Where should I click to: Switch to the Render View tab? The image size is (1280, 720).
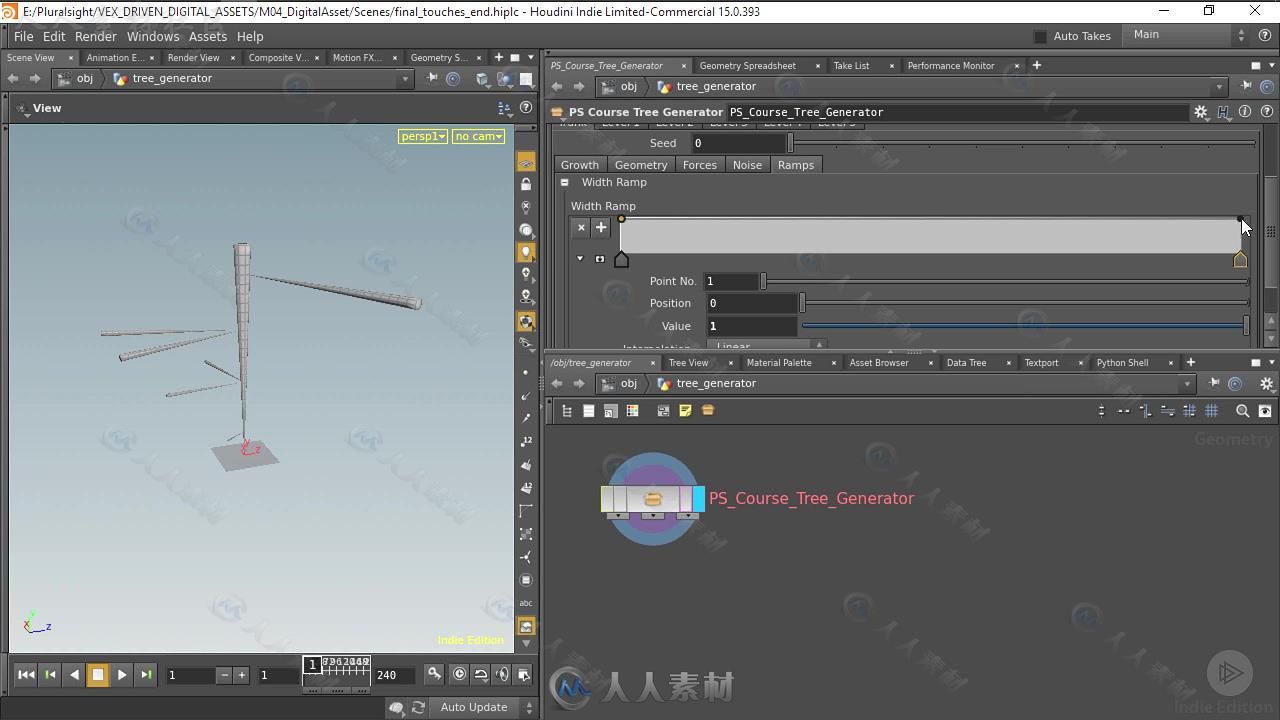coord(194,57)
